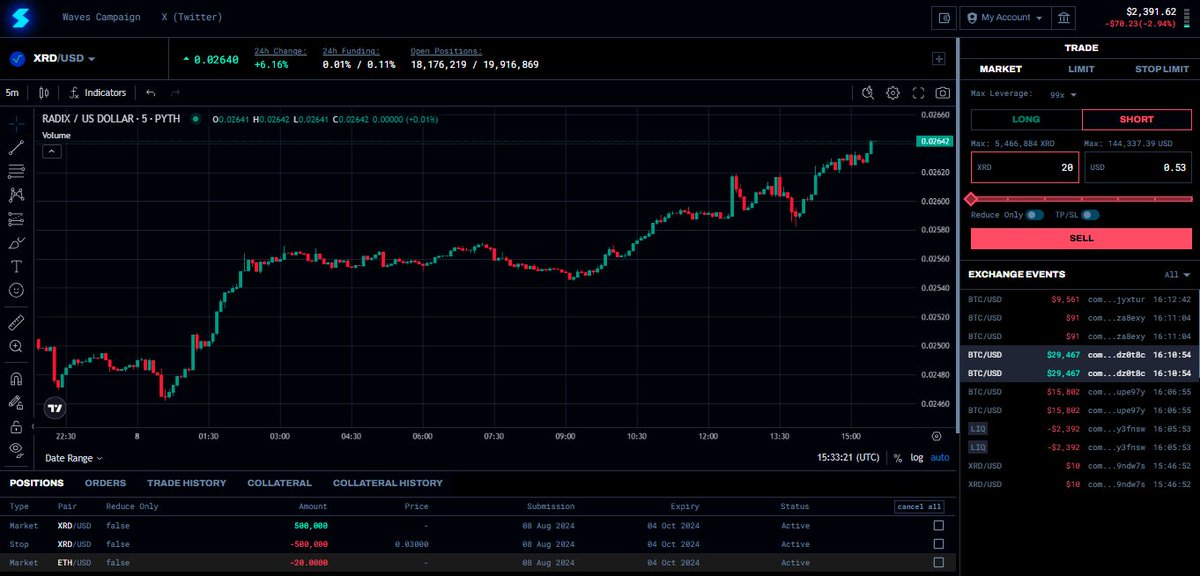The height and width of the screenshot is (576, 1200).
Task: Click the chart time-axis settings icon
Action: [x=936, y=436]
